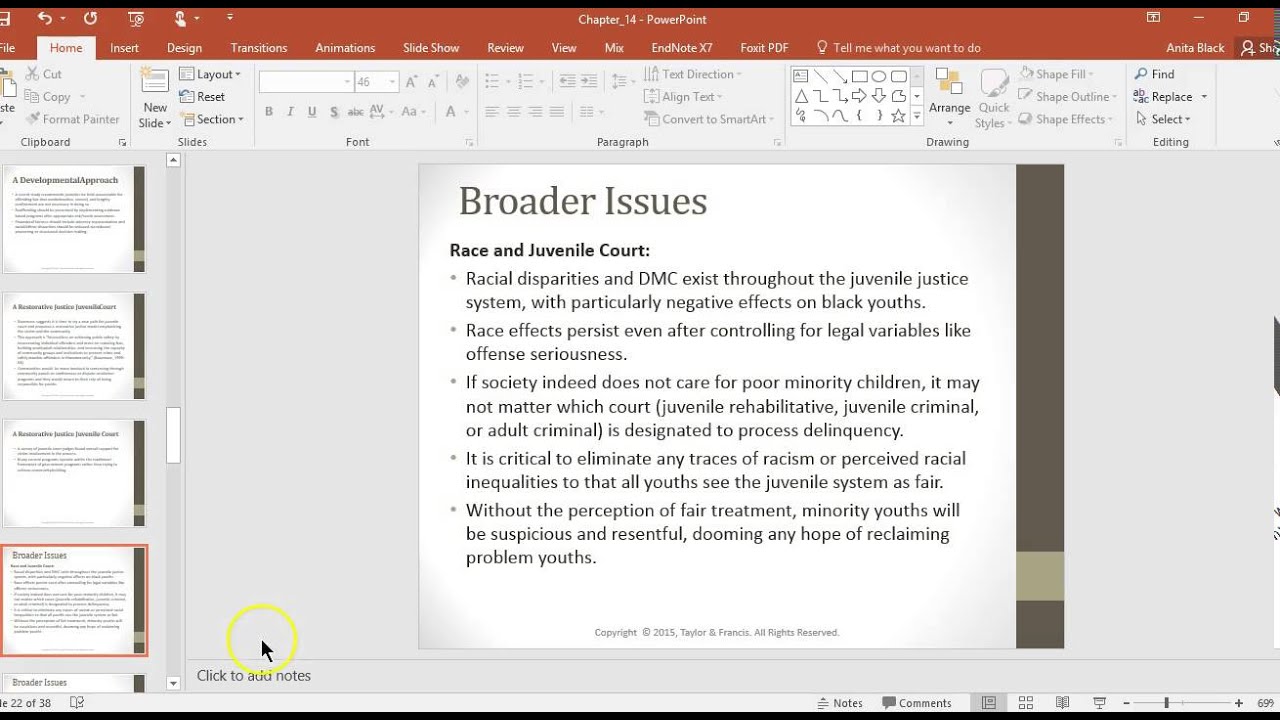Open the Arrange dropdown
The width and height of the screenshot is (1280, 720).
click(x=949, y=98)
